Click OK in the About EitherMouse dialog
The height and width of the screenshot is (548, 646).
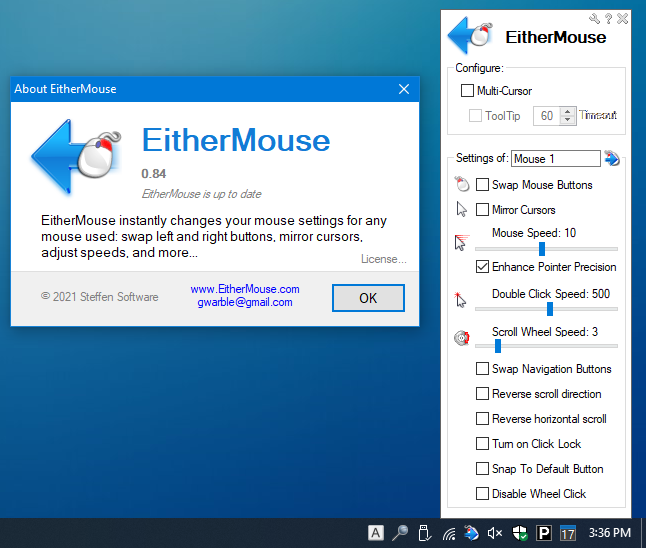point(368,298)
